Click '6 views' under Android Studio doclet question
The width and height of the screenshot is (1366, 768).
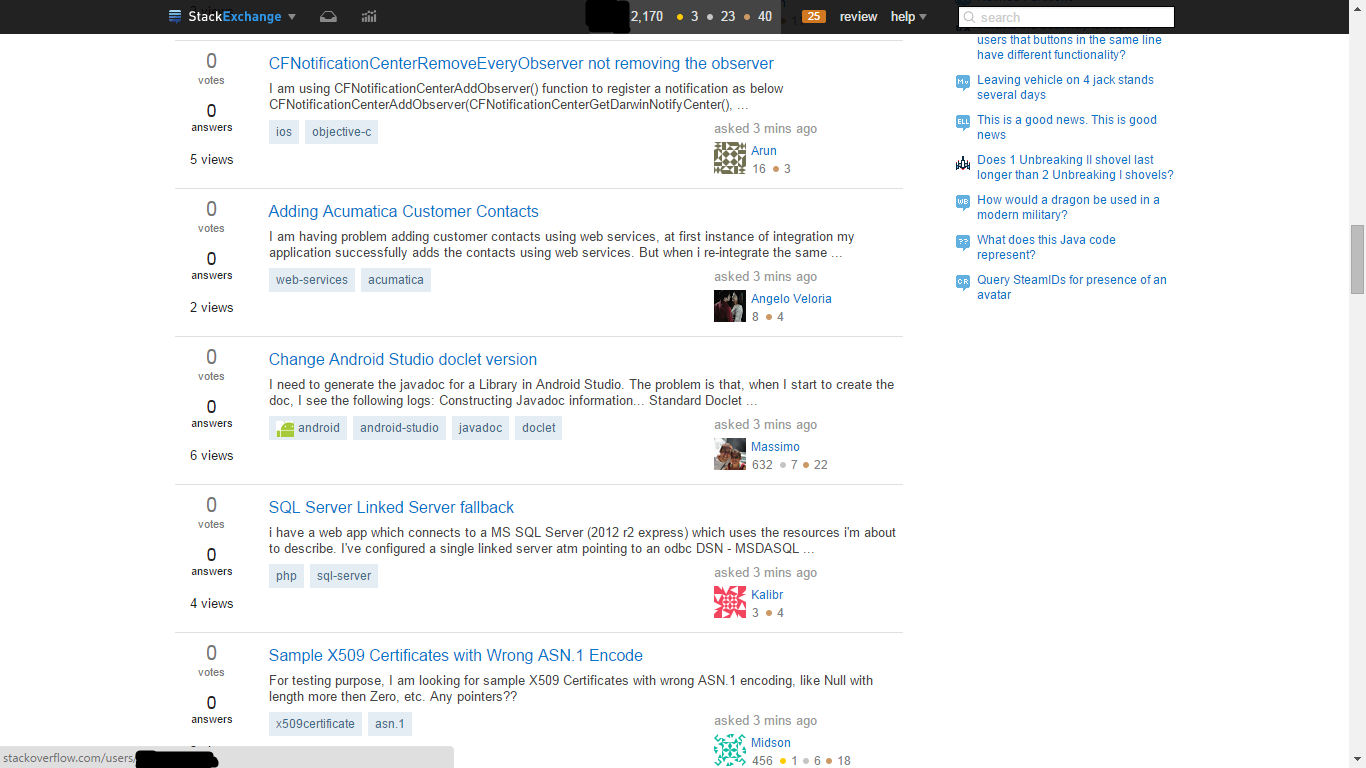pyautogui.click(x=212, y=455)
